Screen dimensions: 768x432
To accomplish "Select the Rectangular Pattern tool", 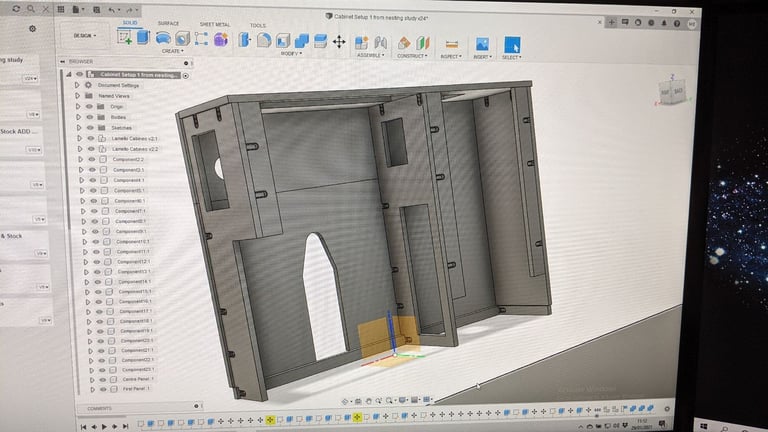I will click(x=201, y=39).
